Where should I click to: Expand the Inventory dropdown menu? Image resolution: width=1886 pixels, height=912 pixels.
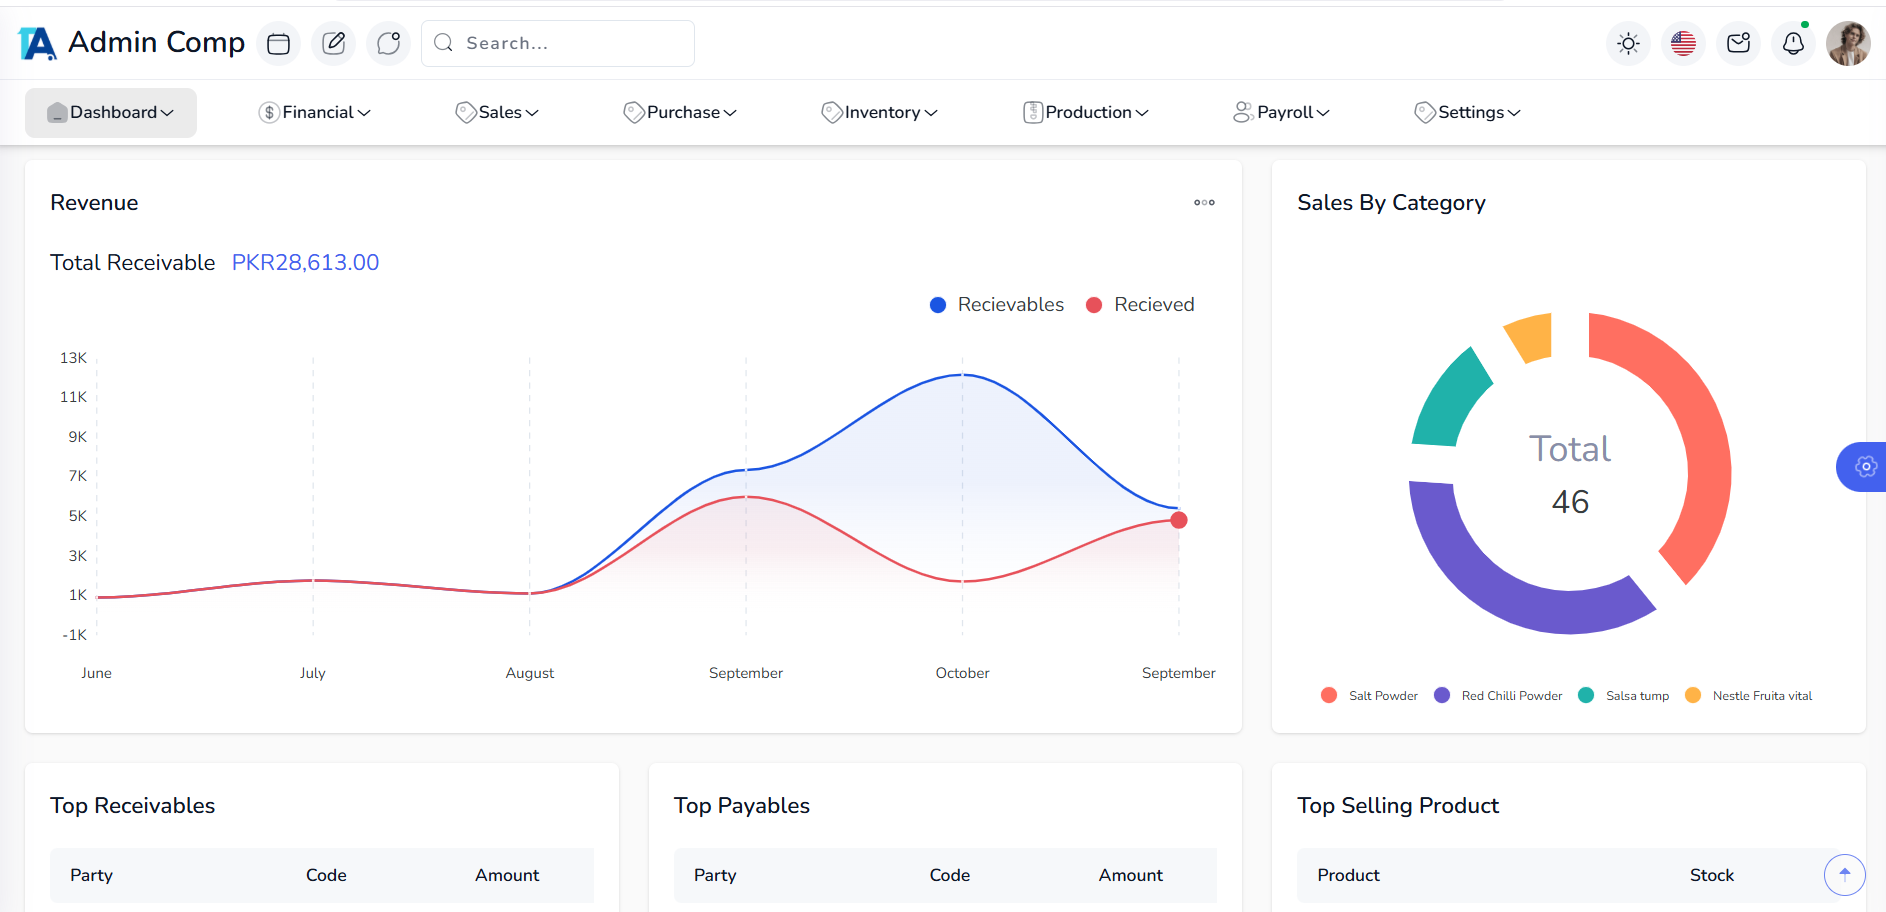coord(879,113)
